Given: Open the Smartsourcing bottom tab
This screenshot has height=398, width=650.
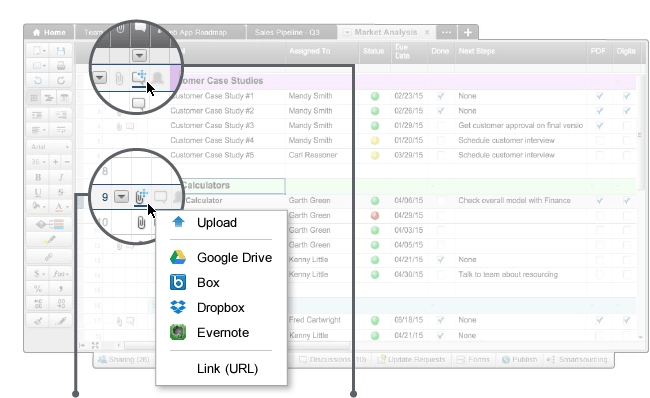Looking at the screenshot, I should click(577, 359).
